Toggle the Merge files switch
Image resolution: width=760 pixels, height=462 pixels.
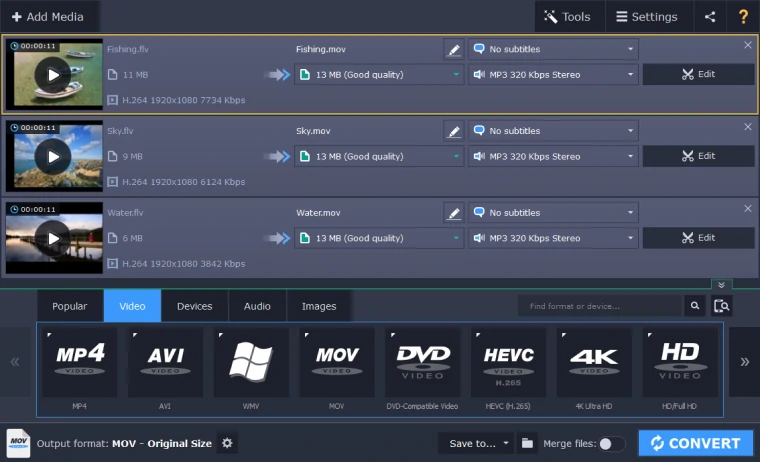(x=611, y=444)
